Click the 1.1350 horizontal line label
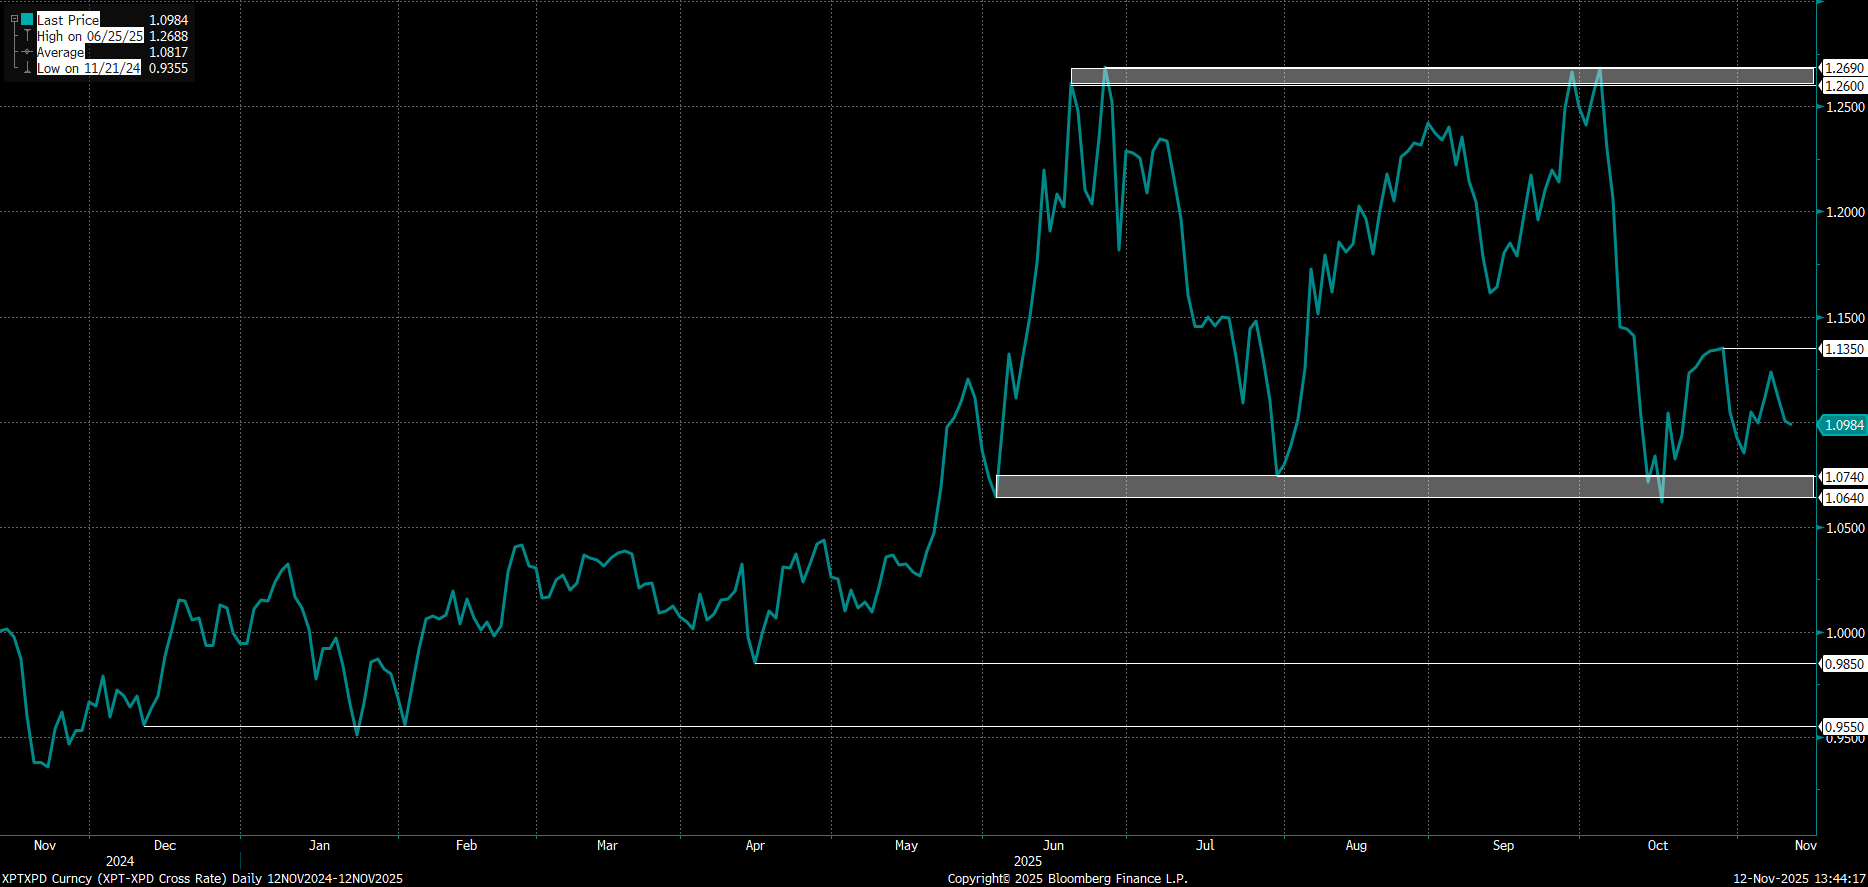This screenshot has height=887, width=1868. [1843, 349]
